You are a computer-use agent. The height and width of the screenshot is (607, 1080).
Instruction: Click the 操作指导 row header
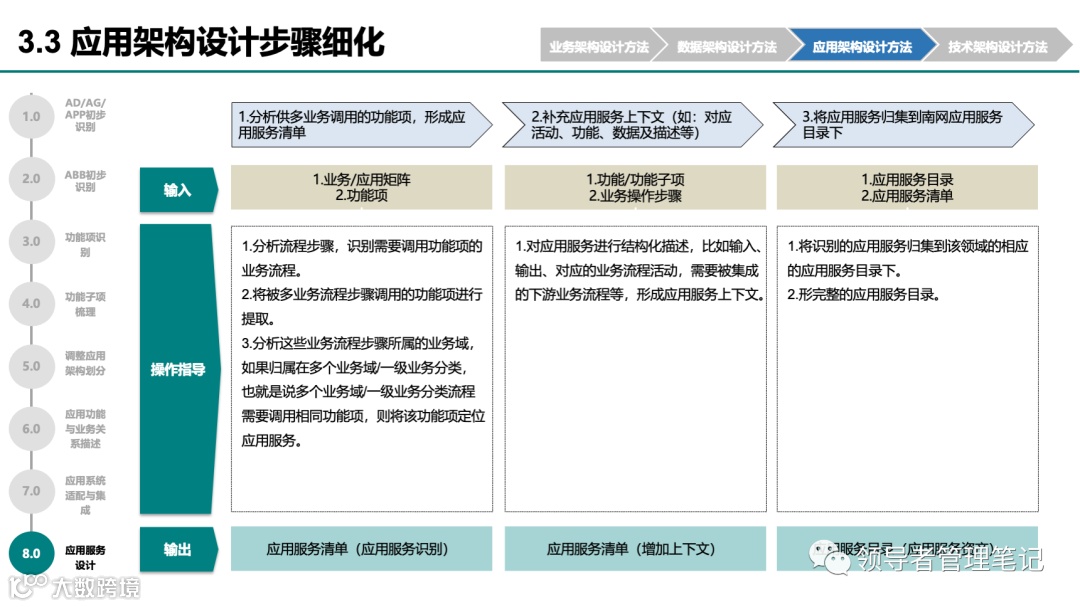(178, 369)
